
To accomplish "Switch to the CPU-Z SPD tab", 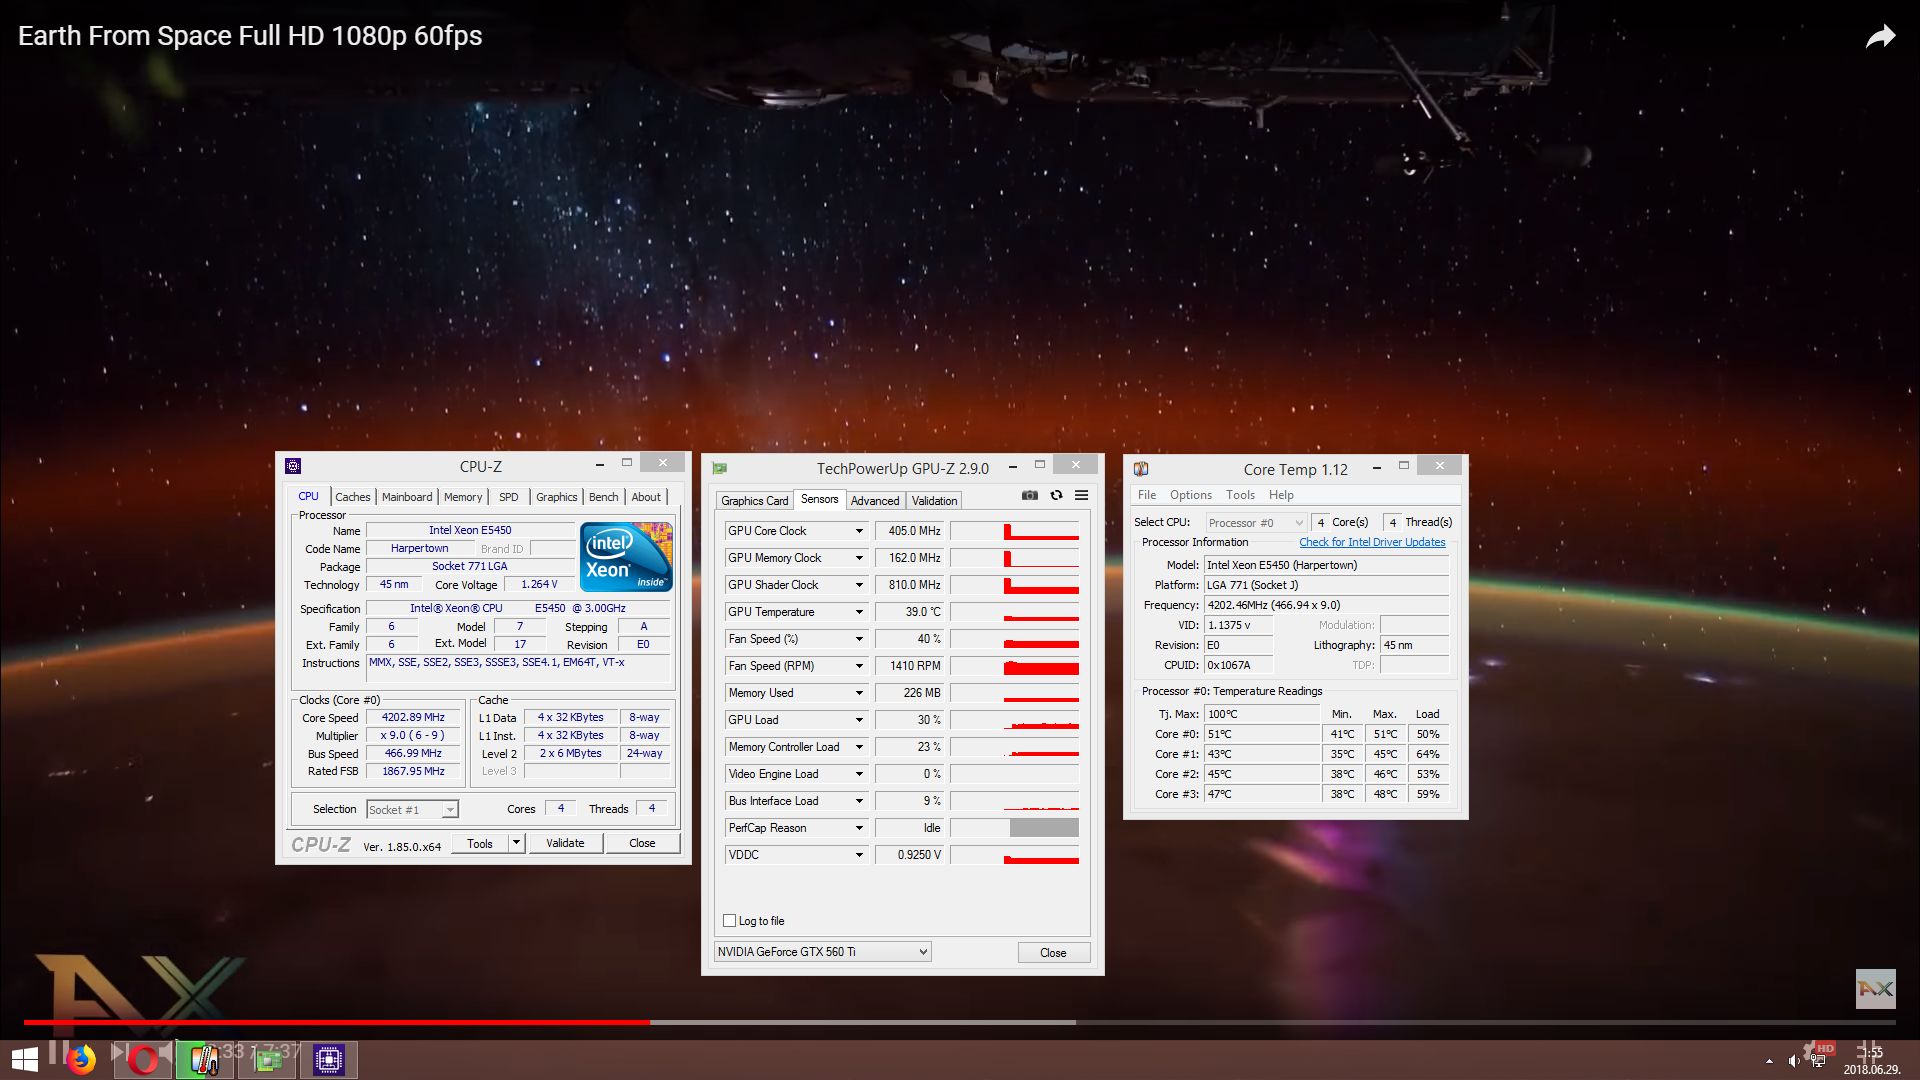I will click(509, 497).
